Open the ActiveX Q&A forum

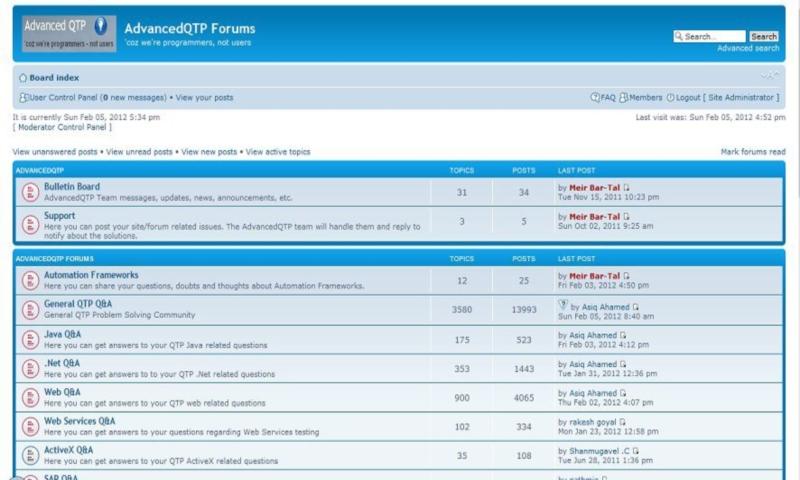pyautogui.click(x=68, y=450)
